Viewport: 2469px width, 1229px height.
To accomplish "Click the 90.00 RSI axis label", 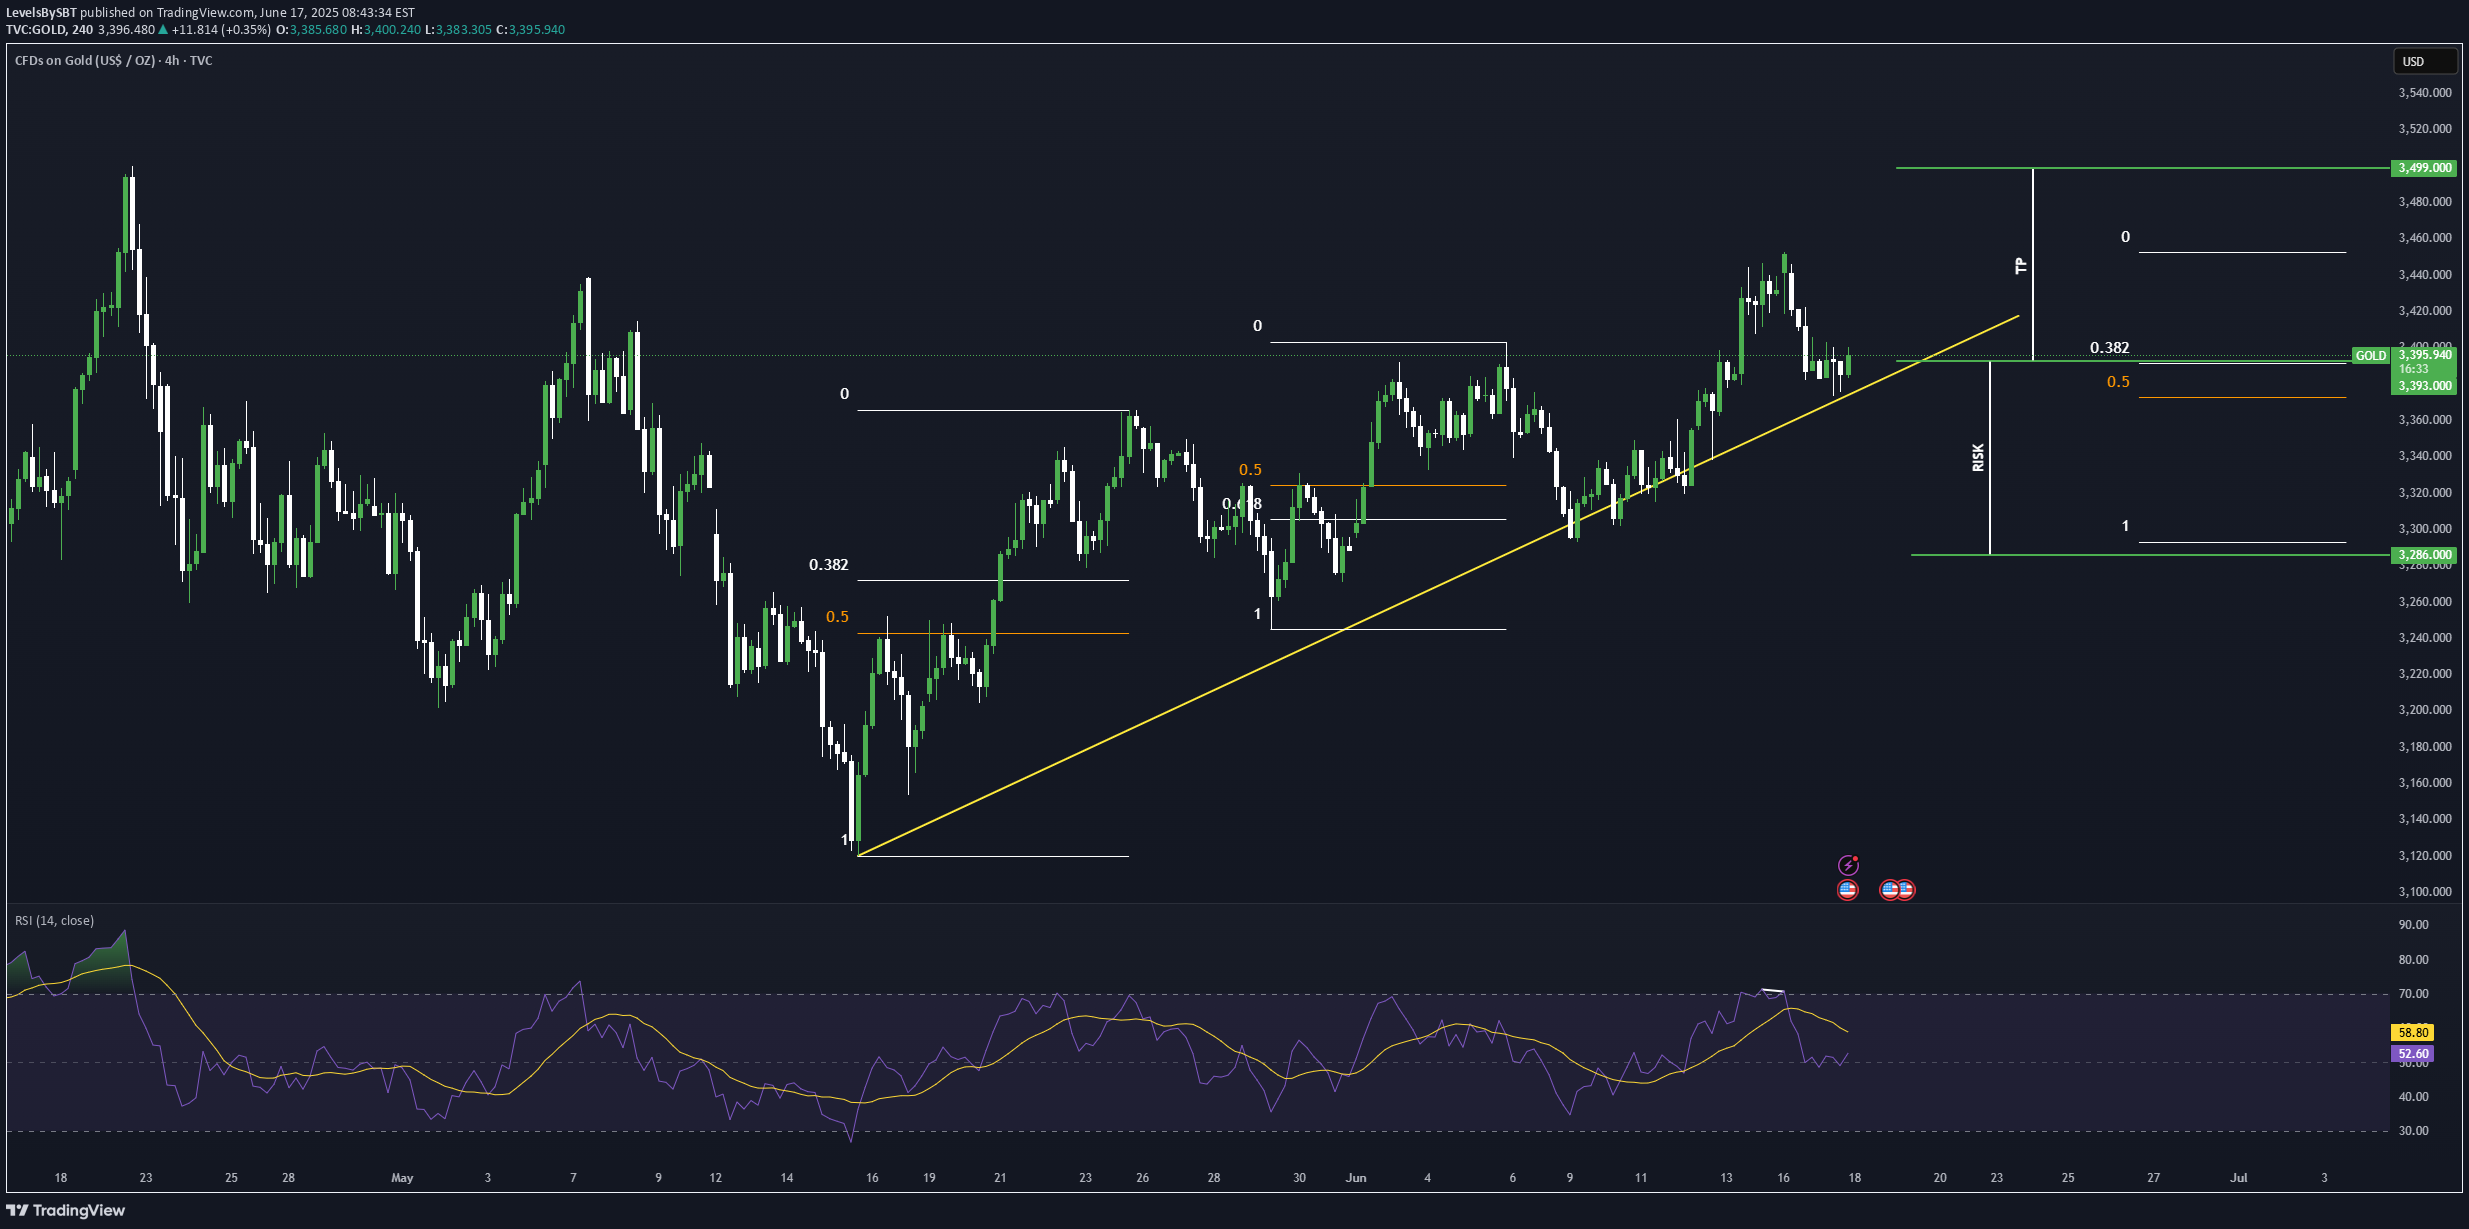I will click(2413, 925).
